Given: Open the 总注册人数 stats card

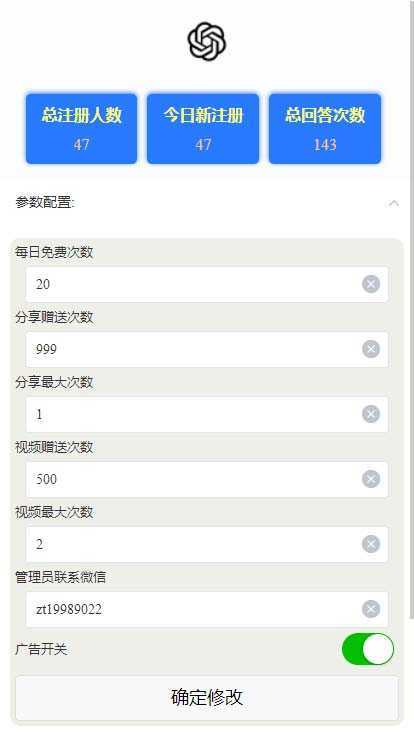Looking at the screenshot, I should point(81,129).
